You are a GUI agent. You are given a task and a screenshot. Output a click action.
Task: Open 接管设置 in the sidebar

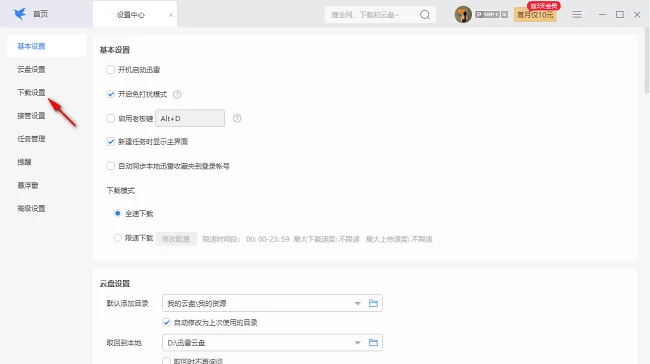click(31, 116)
